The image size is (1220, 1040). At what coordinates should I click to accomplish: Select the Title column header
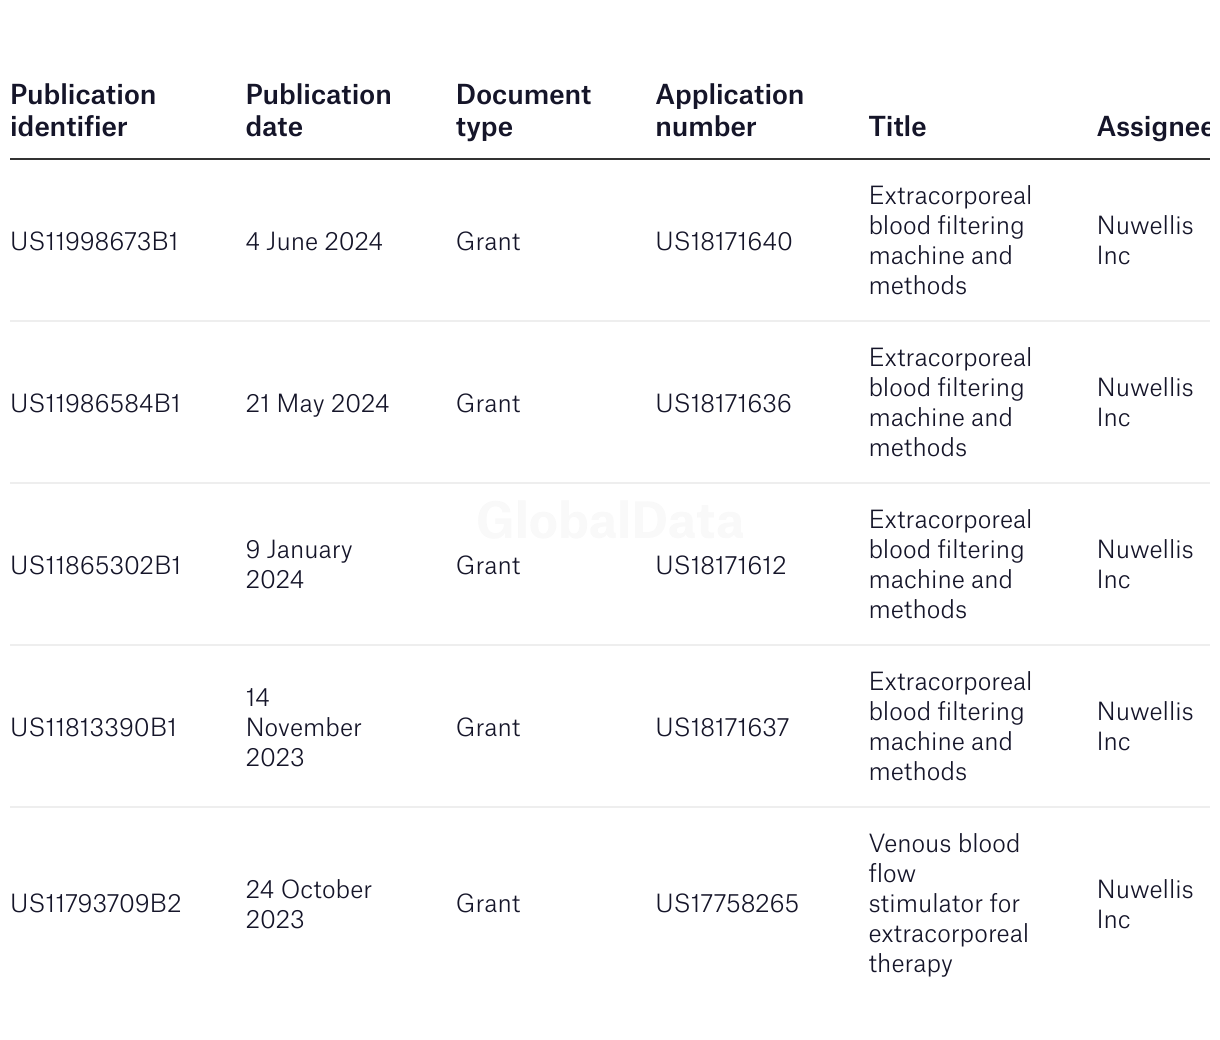pyautogui.click(x=897, y=126)
